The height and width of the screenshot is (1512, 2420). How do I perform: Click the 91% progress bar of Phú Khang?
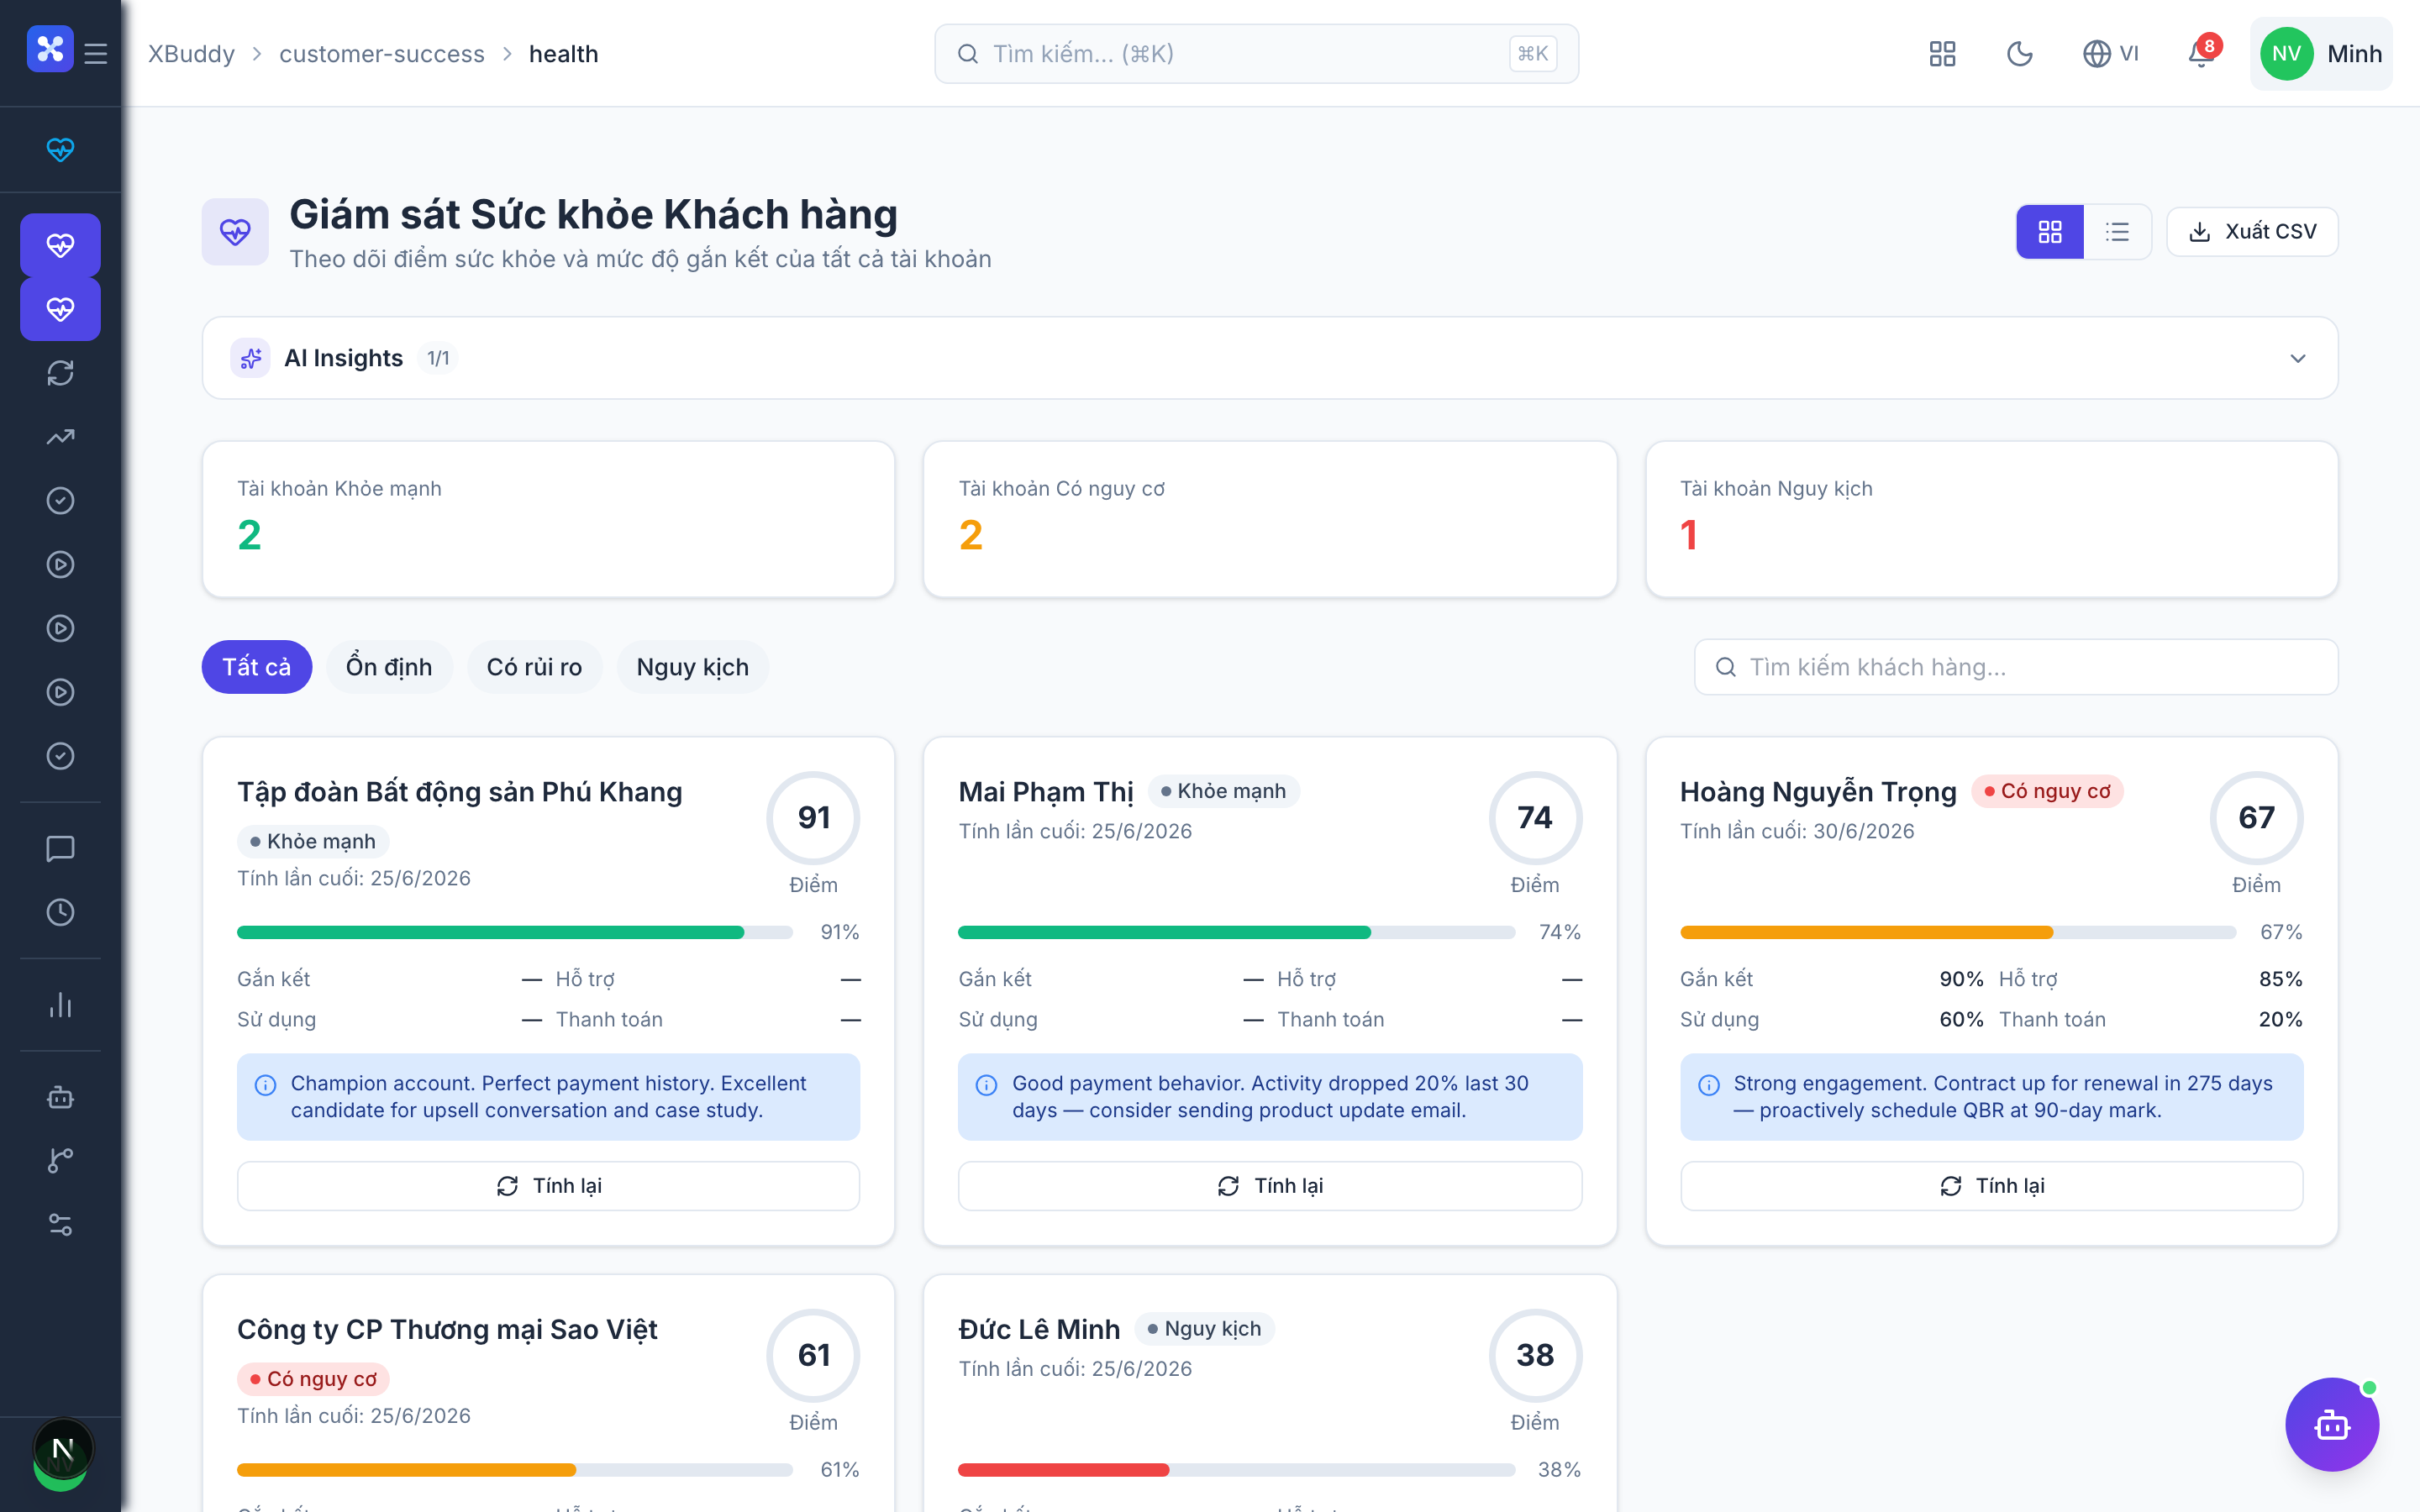(x=514, y=932)
